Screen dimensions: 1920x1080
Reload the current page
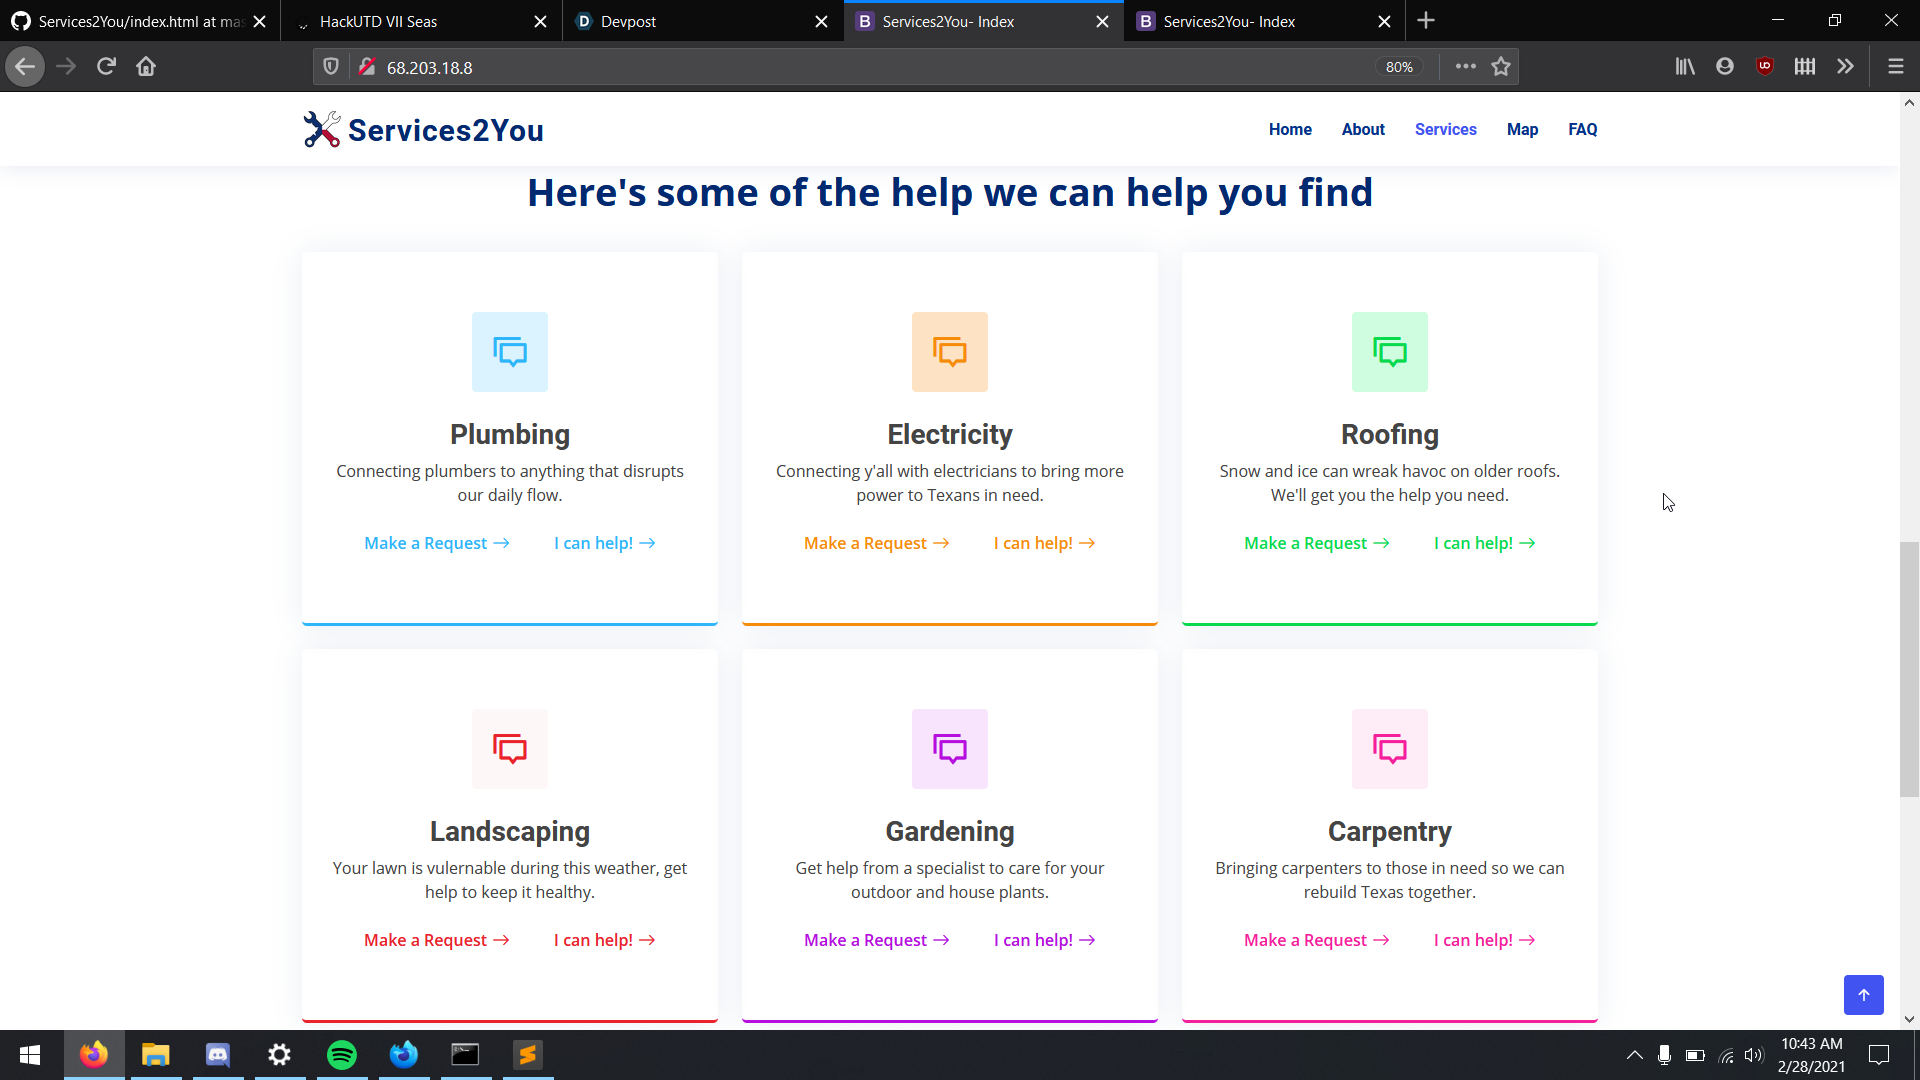click(106, 67)
